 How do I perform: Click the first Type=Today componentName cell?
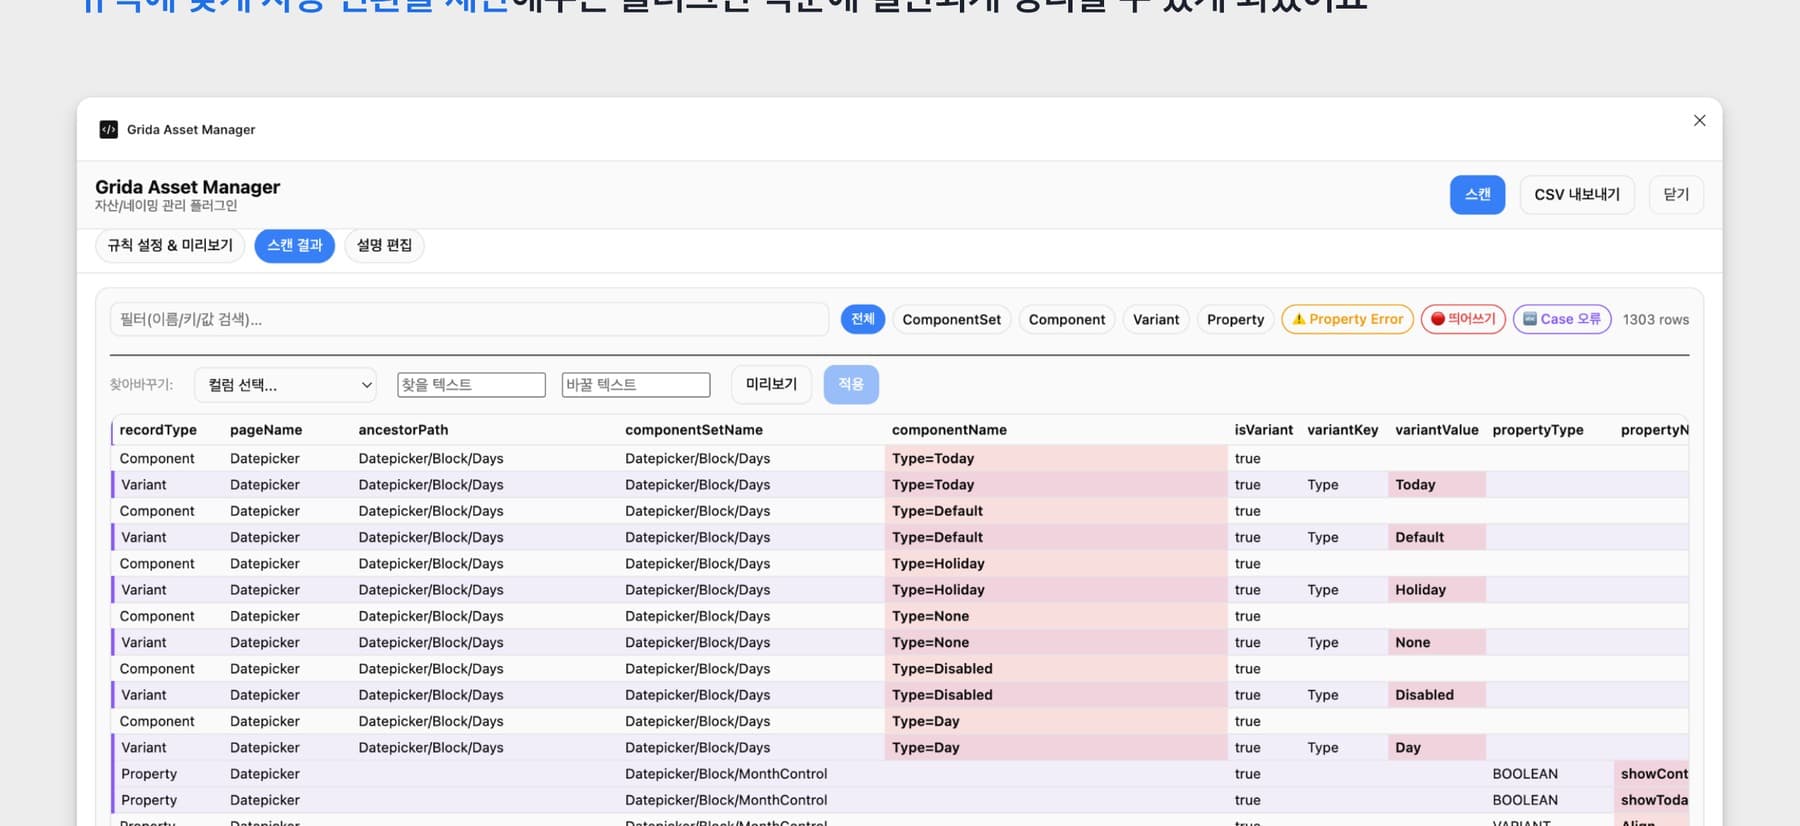[1056, 458]
